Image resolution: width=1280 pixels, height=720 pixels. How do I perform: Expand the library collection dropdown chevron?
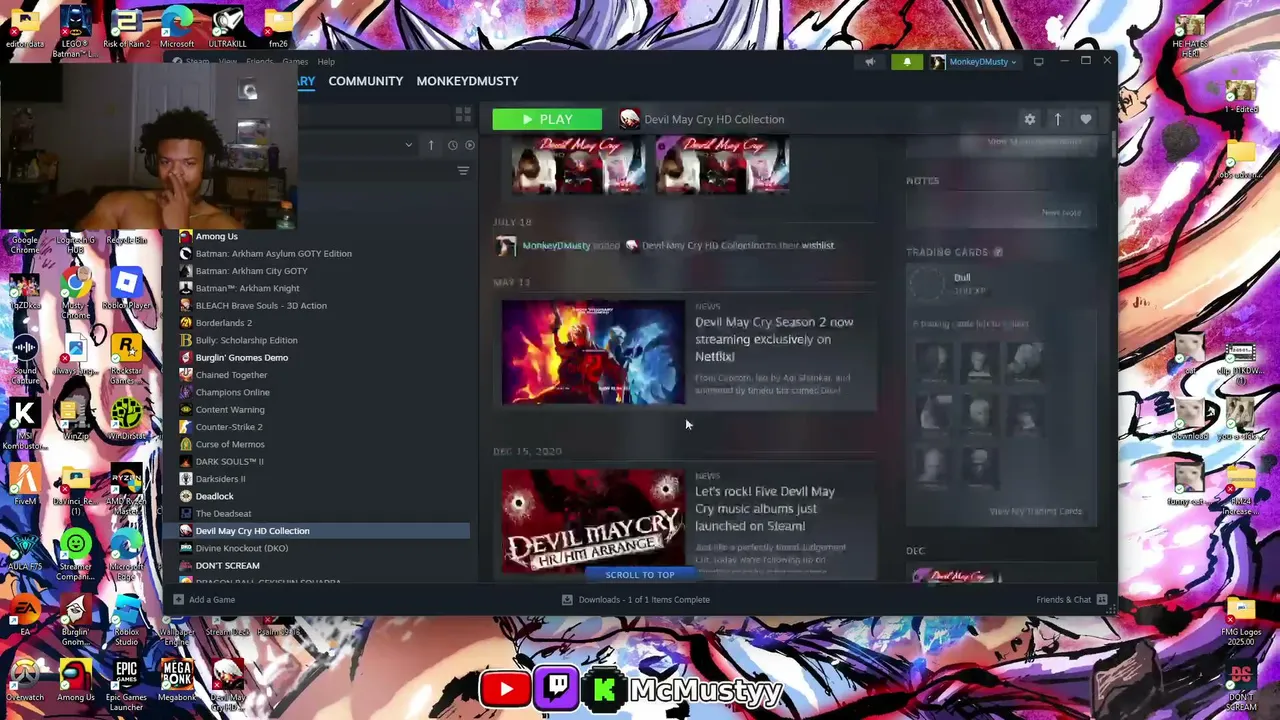tap(408, 145)
